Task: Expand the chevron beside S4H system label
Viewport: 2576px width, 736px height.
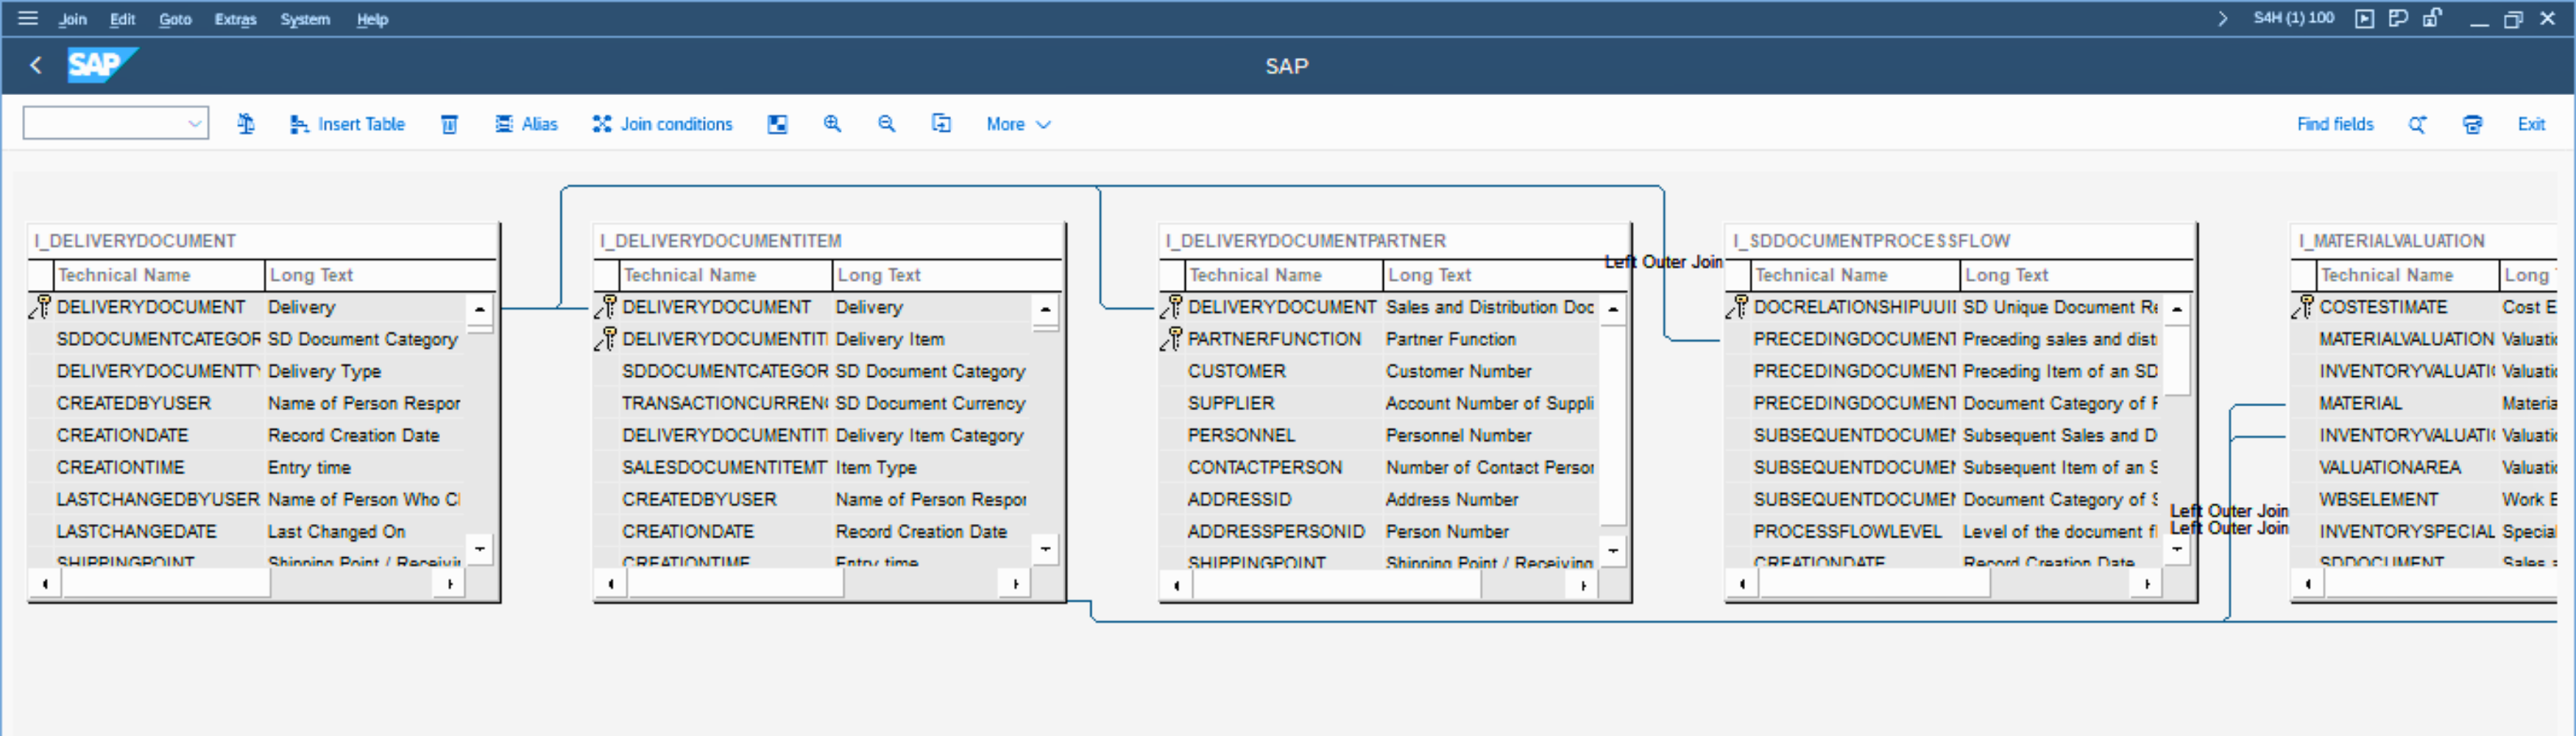Action: 2222,18
